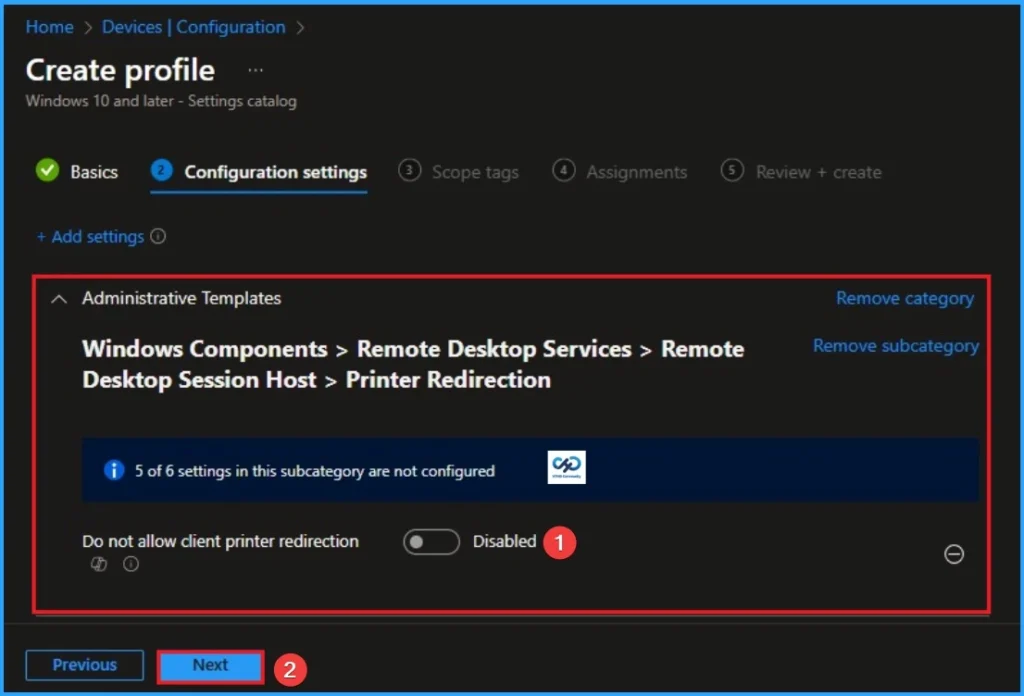Click Remove category for Administrative Templates
The height and width of the screenshot is (696, 1024).
[904, 298]
